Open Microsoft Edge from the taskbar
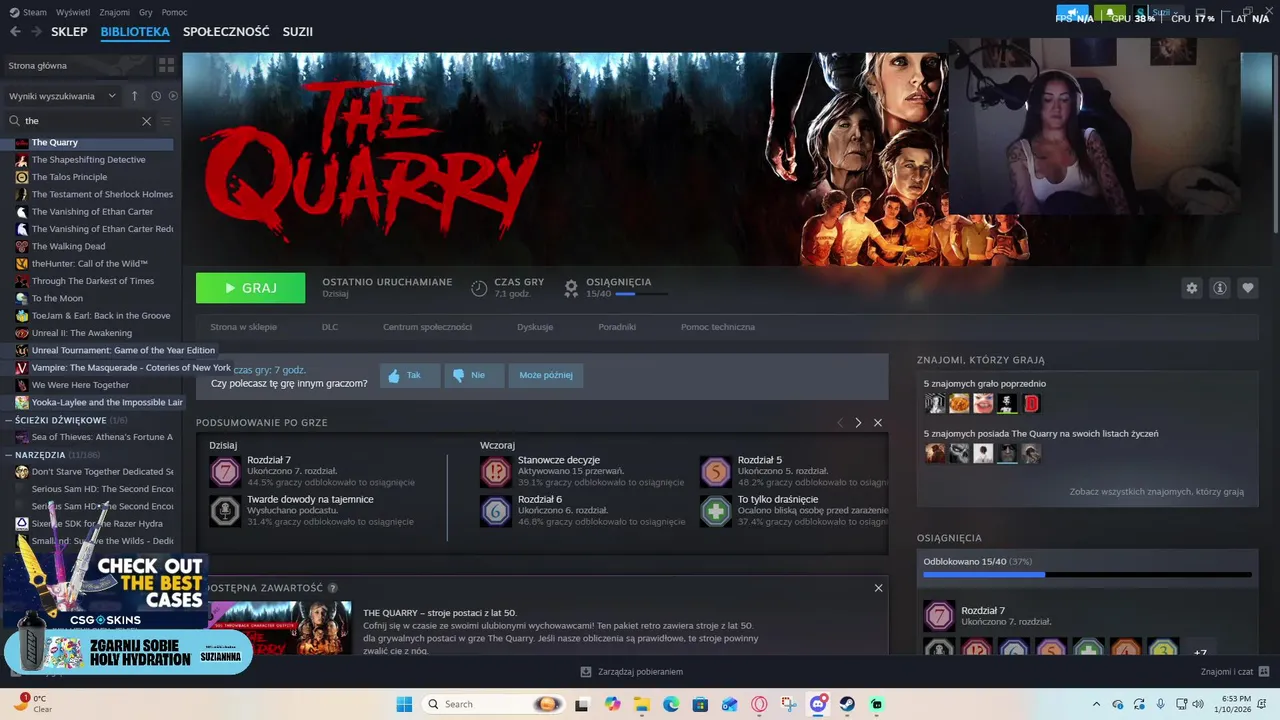 [x=671, y=704]
